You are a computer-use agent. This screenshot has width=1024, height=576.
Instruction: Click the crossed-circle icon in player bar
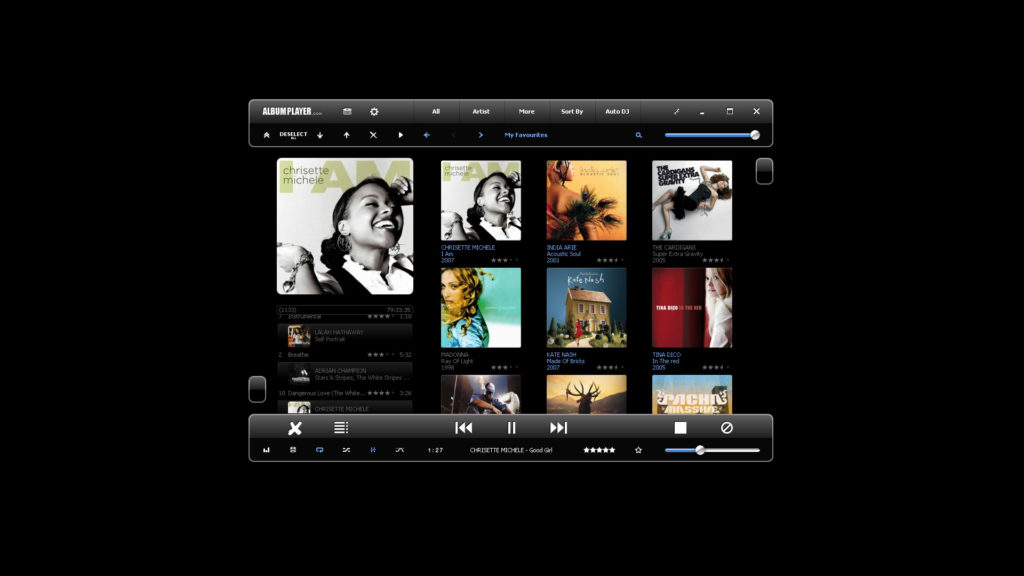pos(727,428)
